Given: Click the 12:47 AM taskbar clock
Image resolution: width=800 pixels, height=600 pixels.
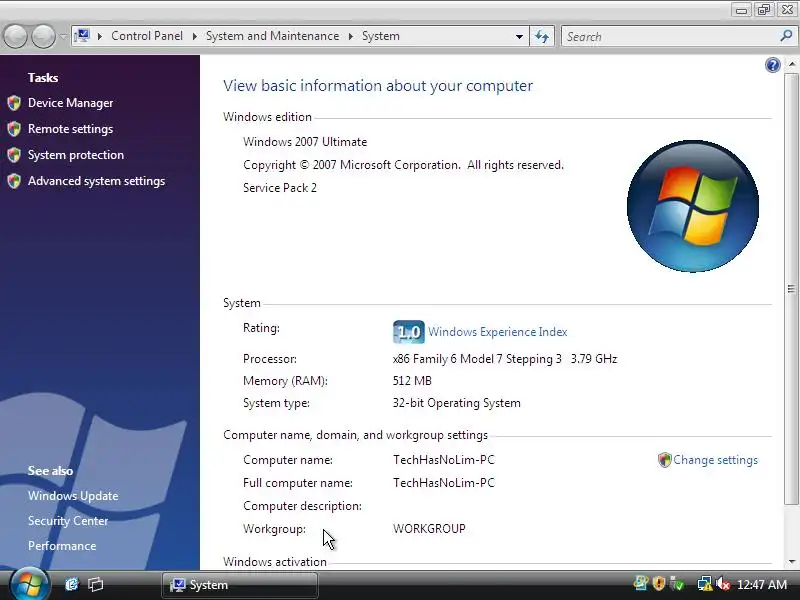Looking at the screenshot, I should coord(762,585).
